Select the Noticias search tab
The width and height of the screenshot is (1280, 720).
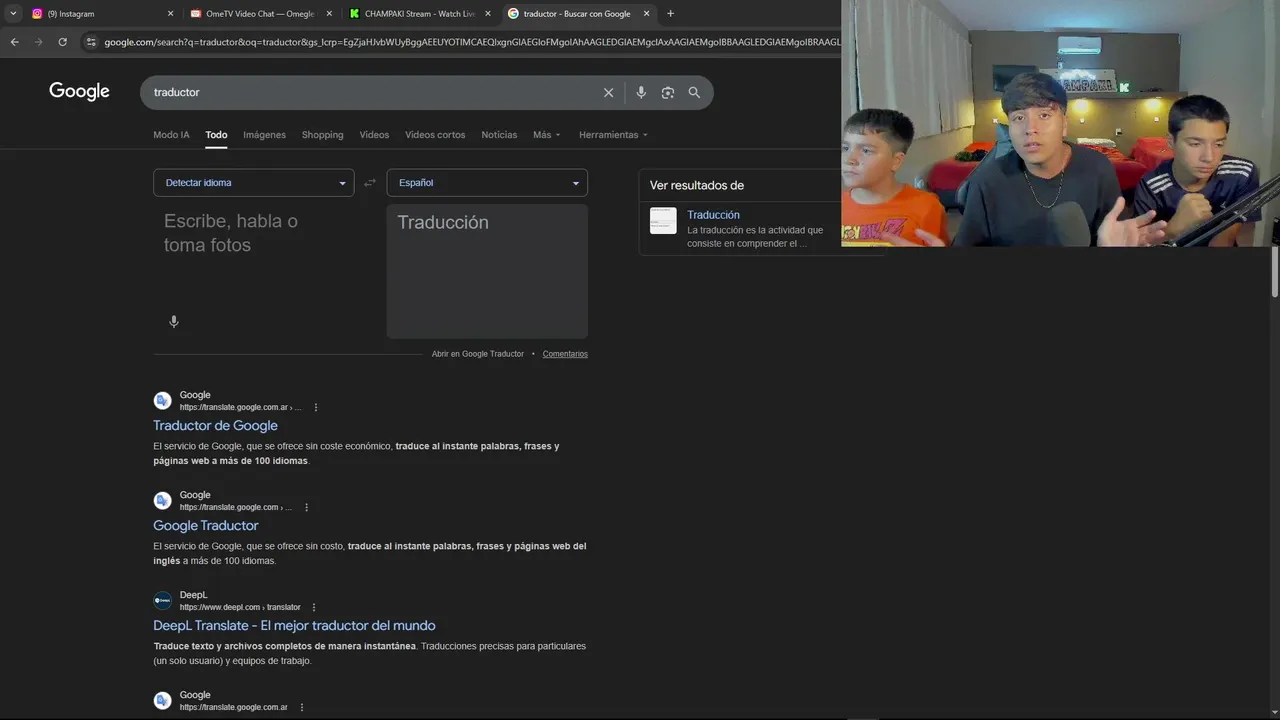[x=499, y=135]
